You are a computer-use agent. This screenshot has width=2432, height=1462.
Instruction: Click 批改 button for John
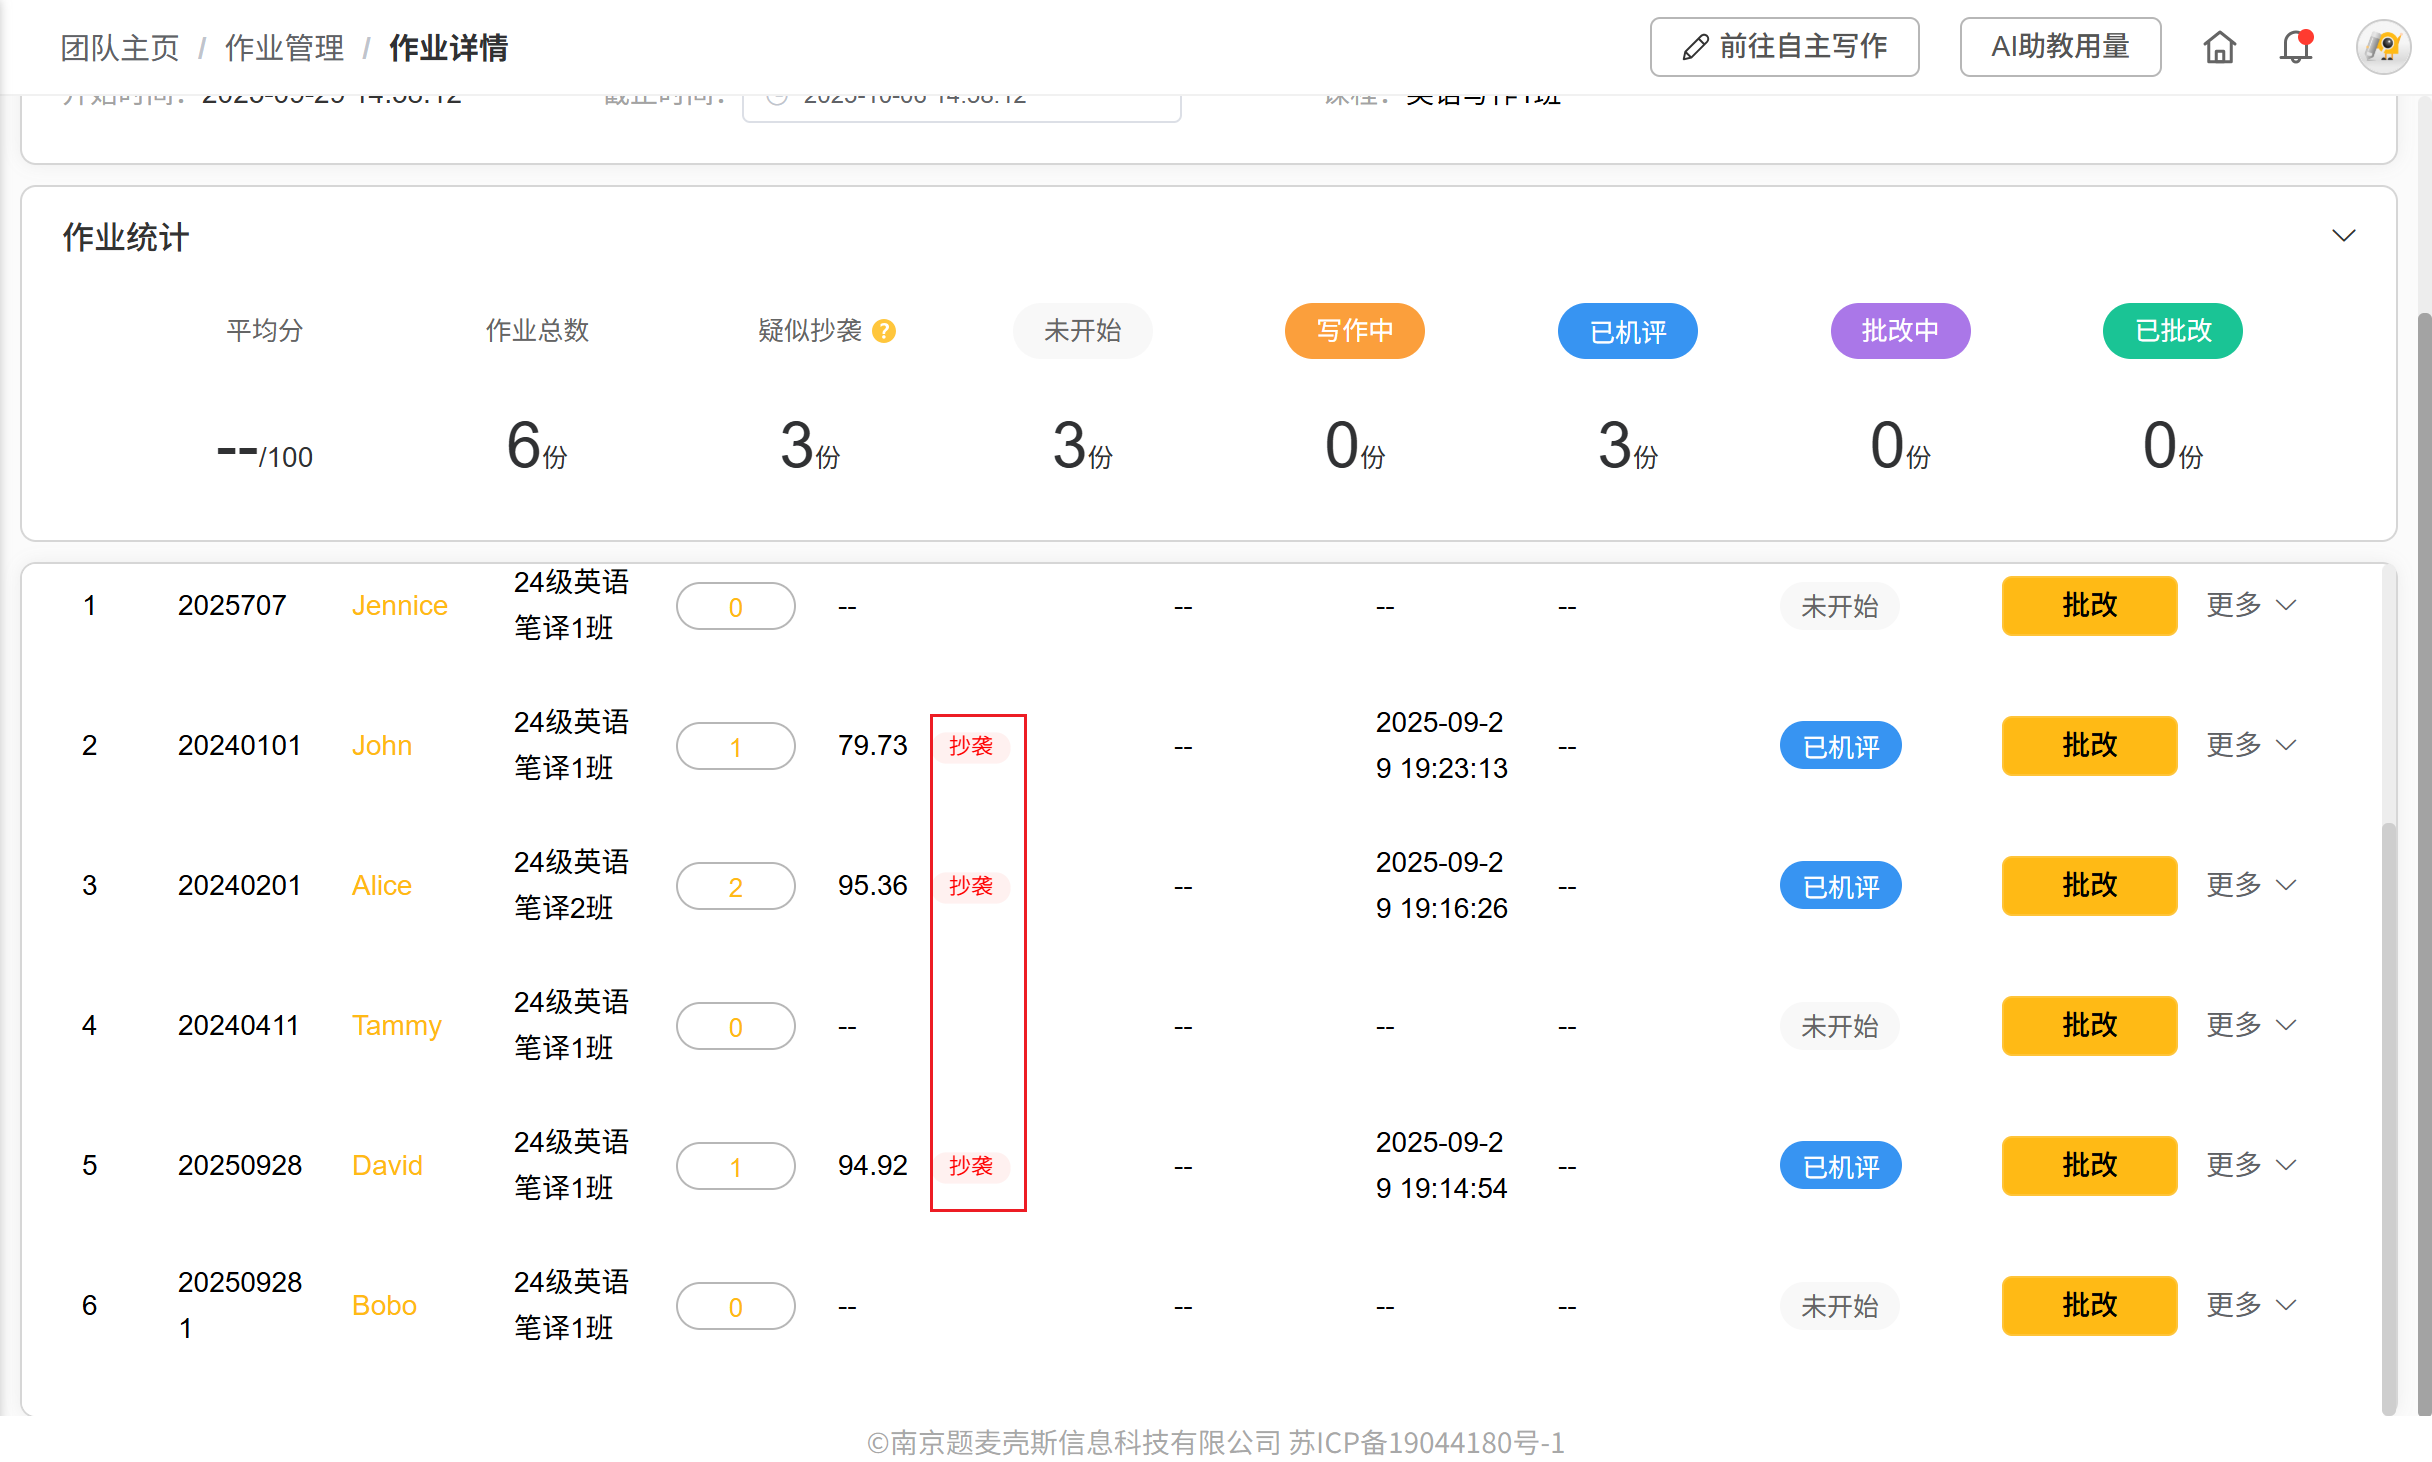point(2088,745)
